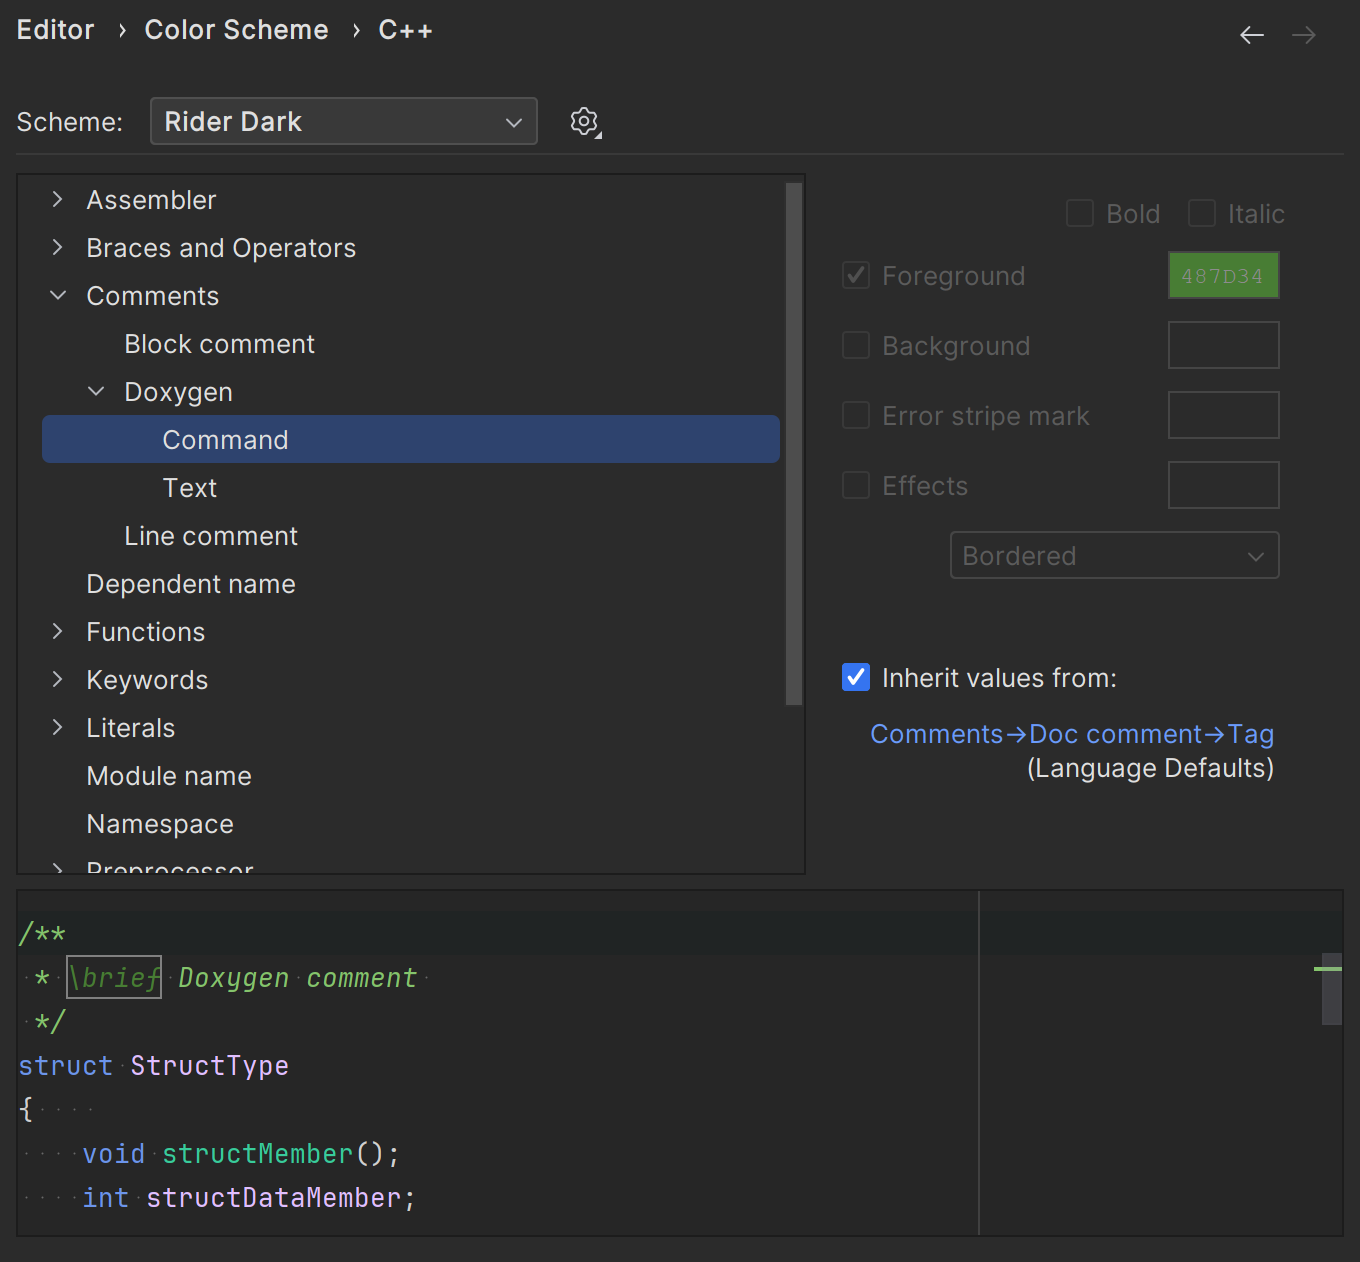Click the scheme settings gear icon
This screenshot has height=1262, width=1360.
tap(584, 121)
